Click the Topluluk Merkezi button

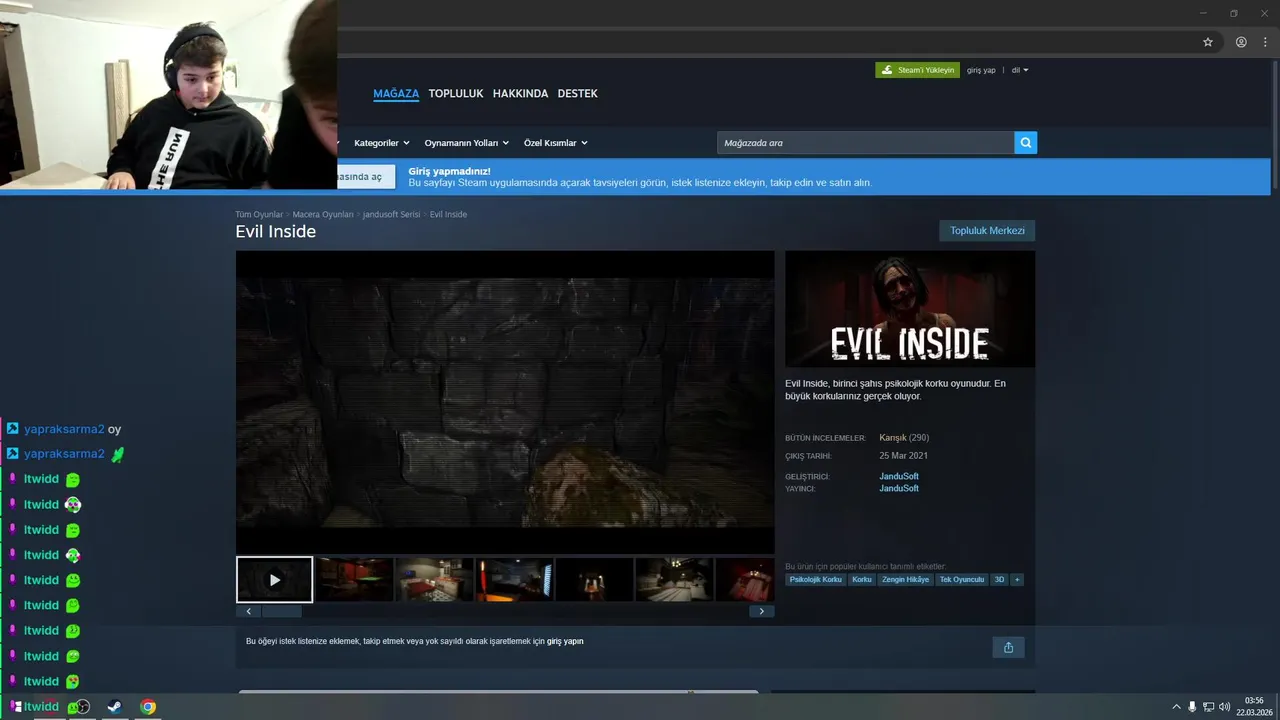[x=987, y=231]
